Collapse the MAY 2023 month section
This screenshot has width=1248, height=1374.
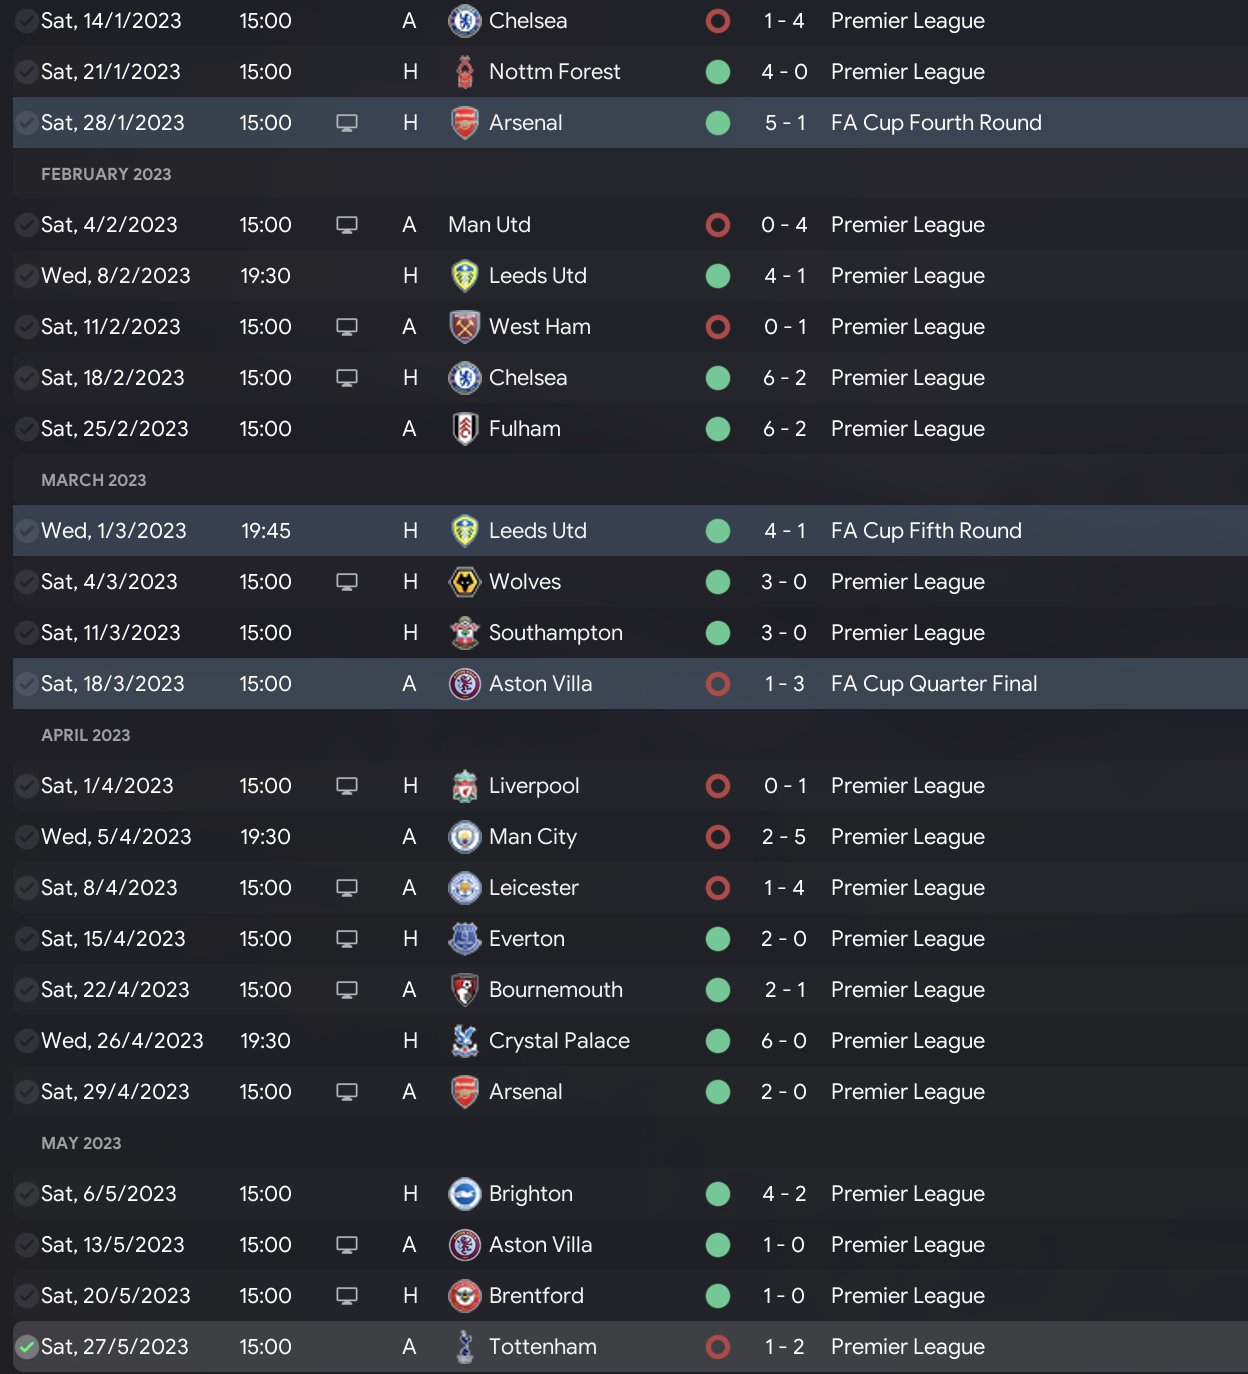(x=81, y=1143)
